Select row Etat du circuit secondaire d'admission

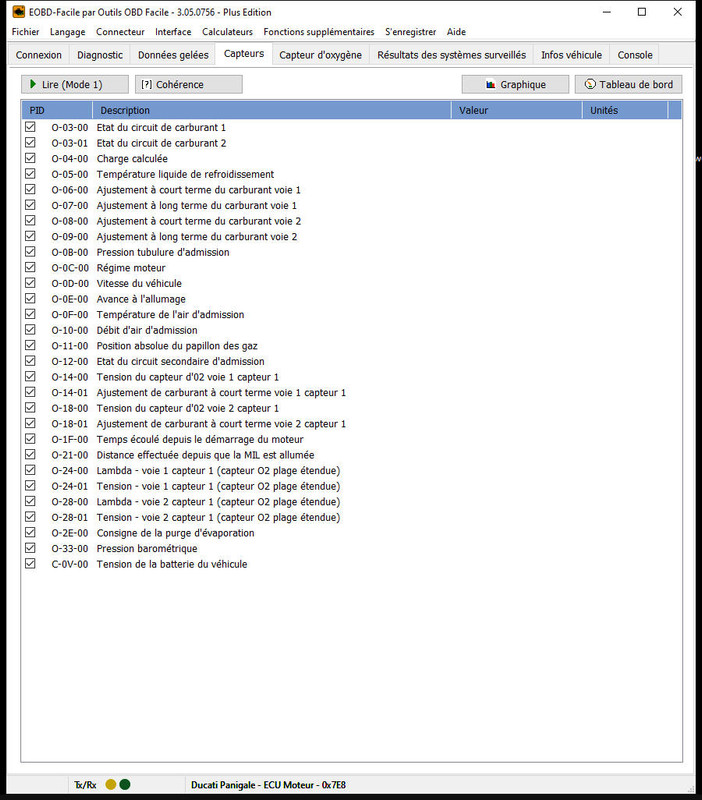[x=351, y=361]
